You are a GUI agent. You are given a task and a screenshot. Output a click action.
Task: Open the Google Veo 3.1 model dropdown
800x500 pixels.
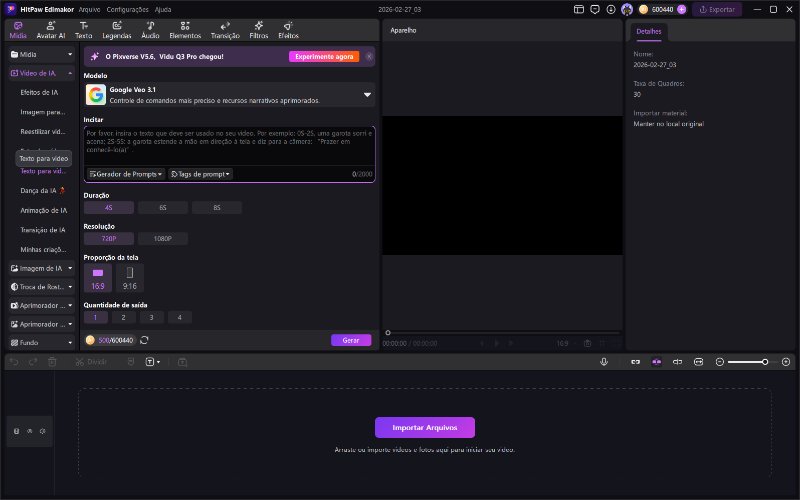point(230,94)
